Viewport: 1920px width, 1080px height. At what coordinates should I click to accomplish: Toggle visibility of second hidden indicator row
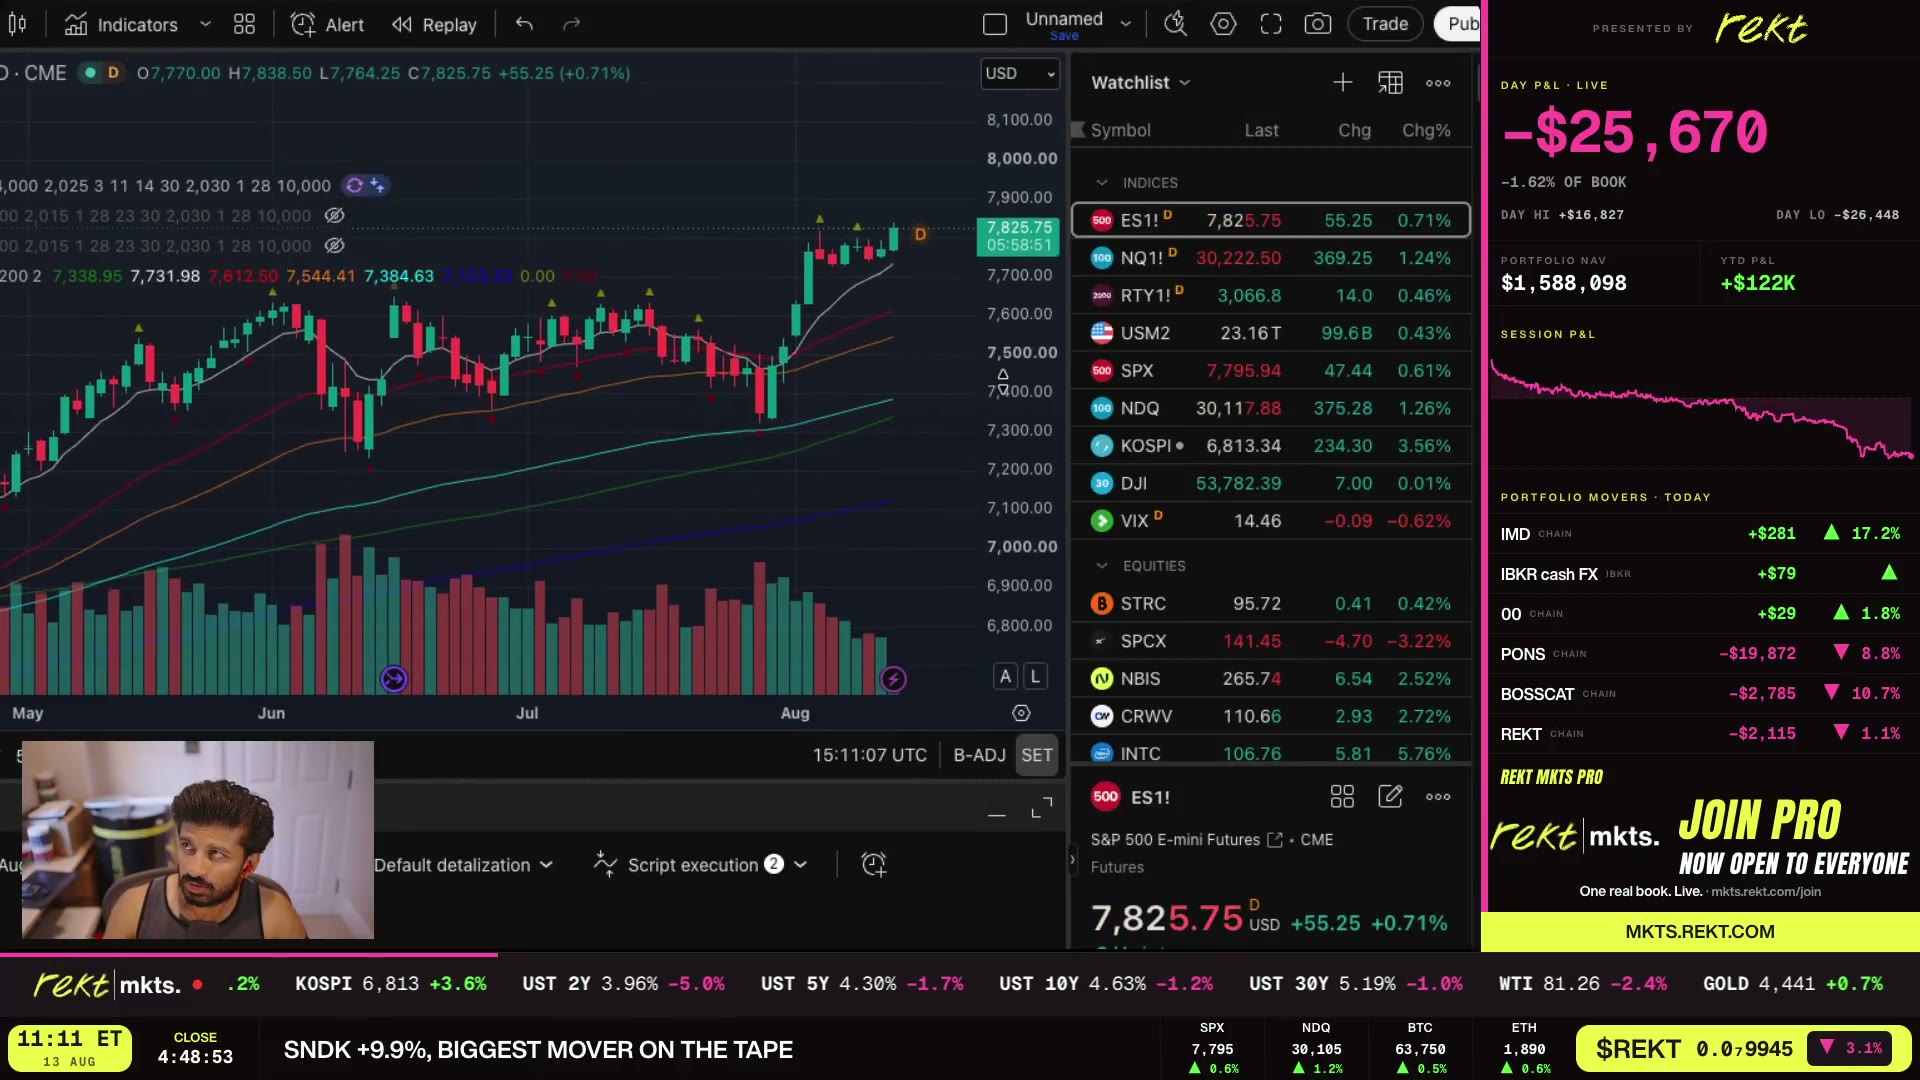click(x=335, y=245)
